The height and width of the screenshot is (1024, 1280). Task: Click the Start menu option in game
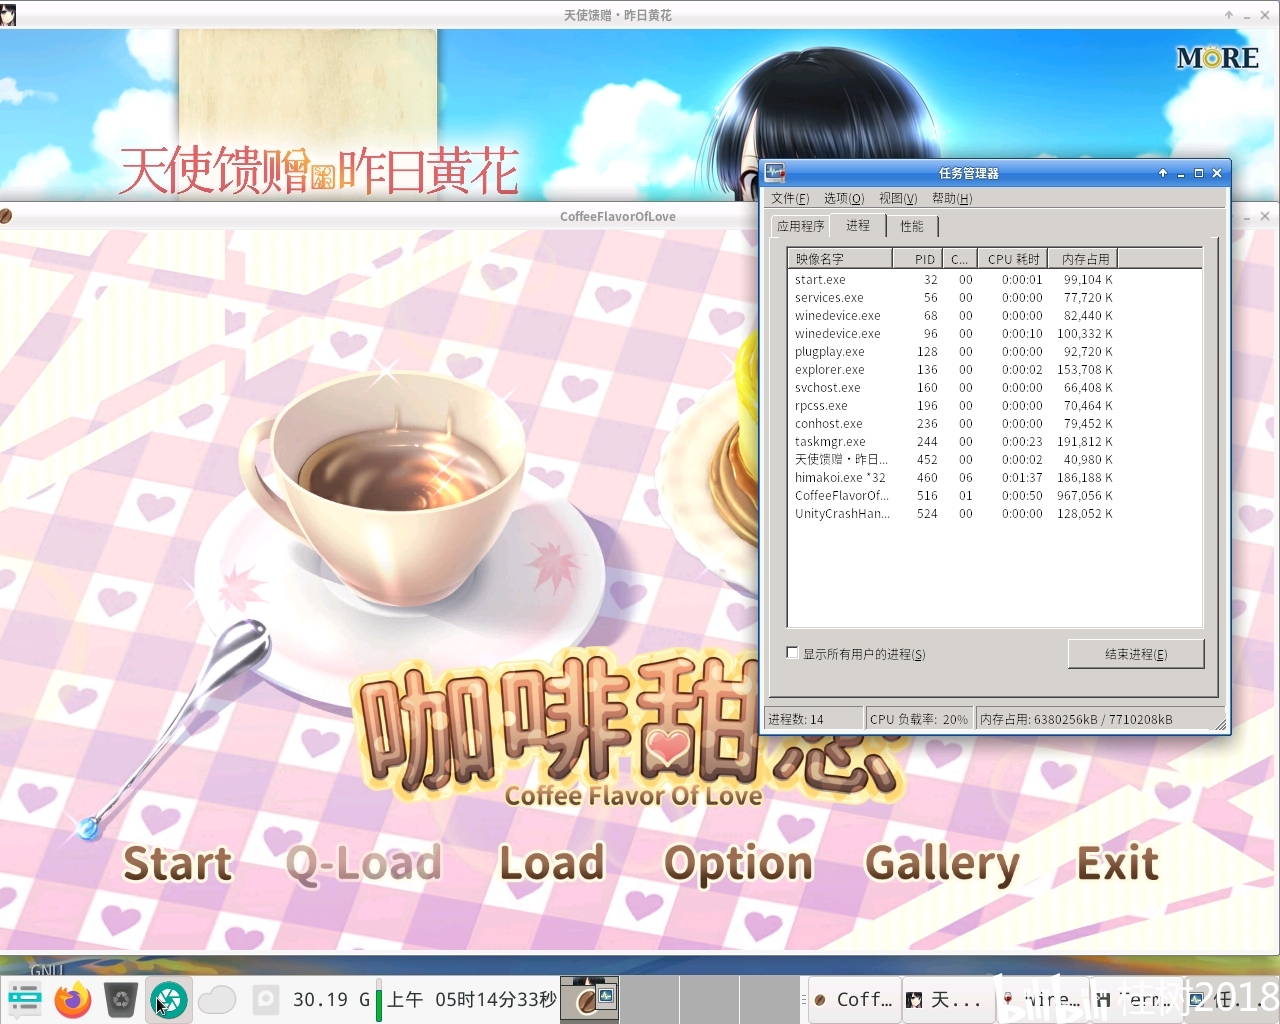point(178,863)
